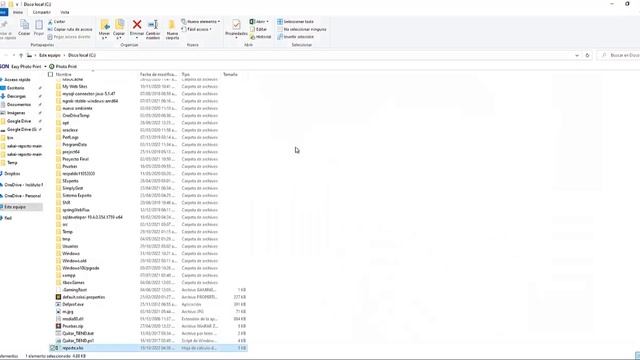Switch to the Vista ribbon tab
Screen dimensions: 640x360
(64, 12)
